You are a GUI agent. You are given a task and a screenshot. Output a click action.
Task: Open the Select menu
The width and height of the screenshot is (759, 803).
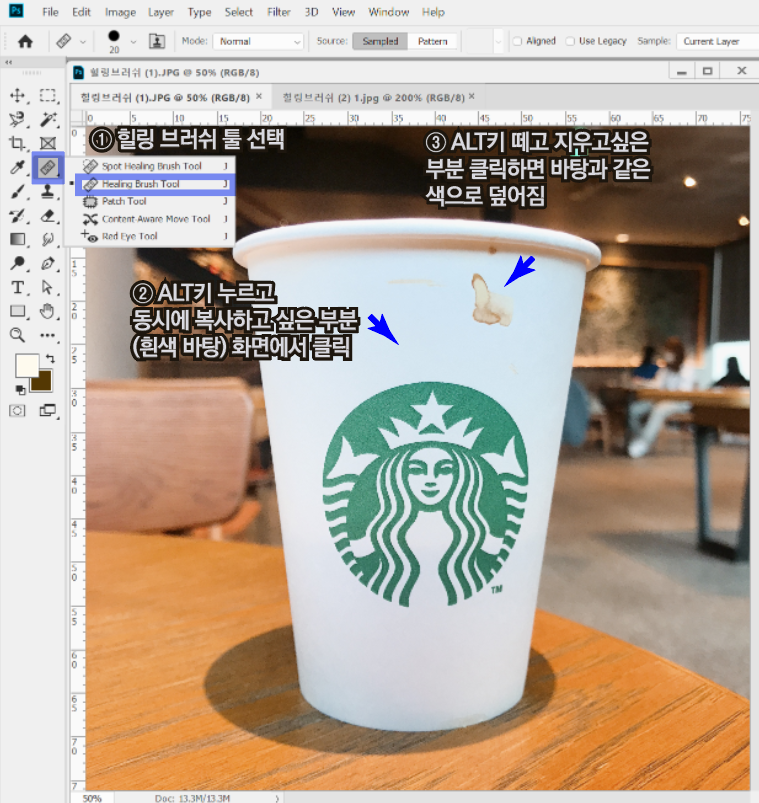tap(239, 12)
